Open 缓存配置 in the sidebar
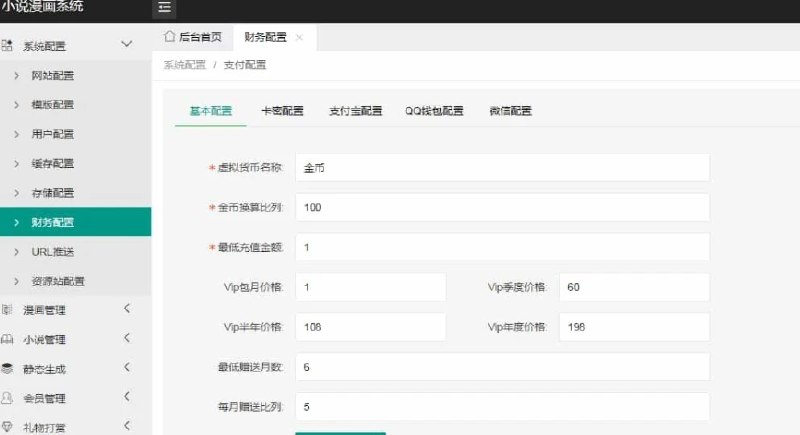 [x=76, y=164]
